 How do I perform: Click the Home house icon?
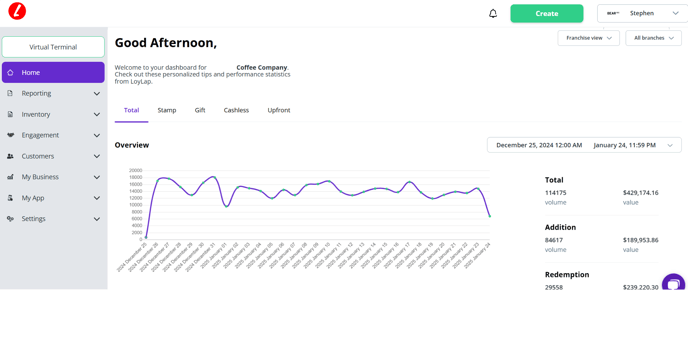10,72
